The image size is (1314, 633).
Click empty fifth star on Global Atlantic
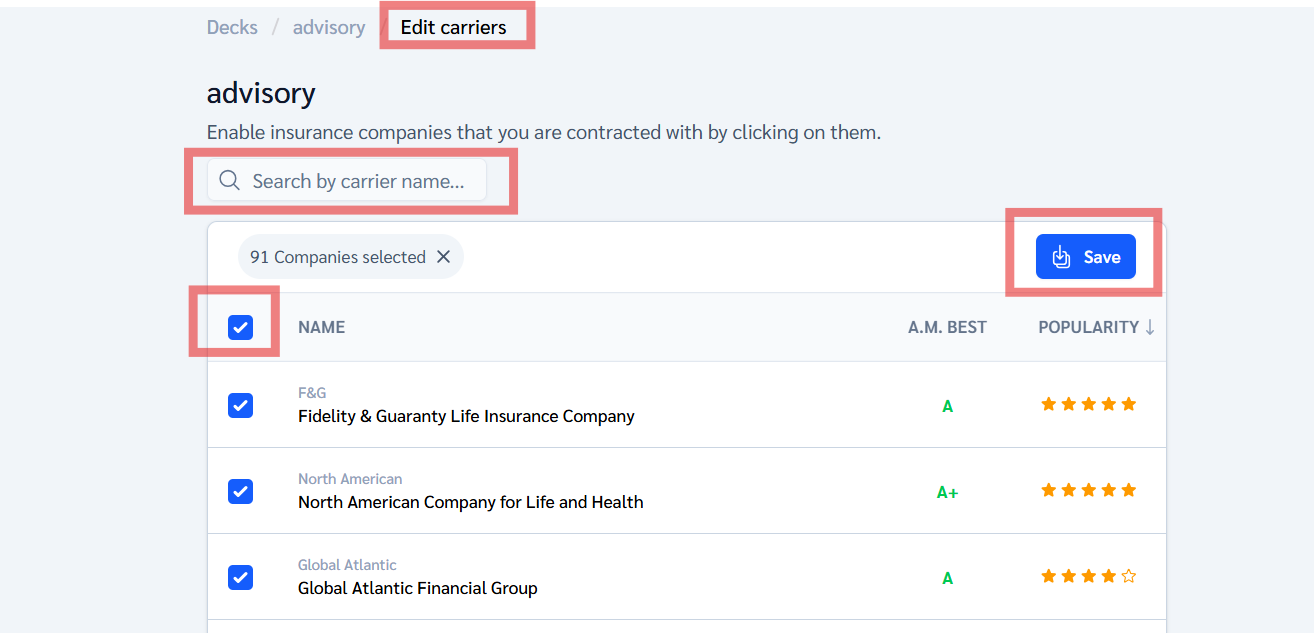click(1129, 577)
